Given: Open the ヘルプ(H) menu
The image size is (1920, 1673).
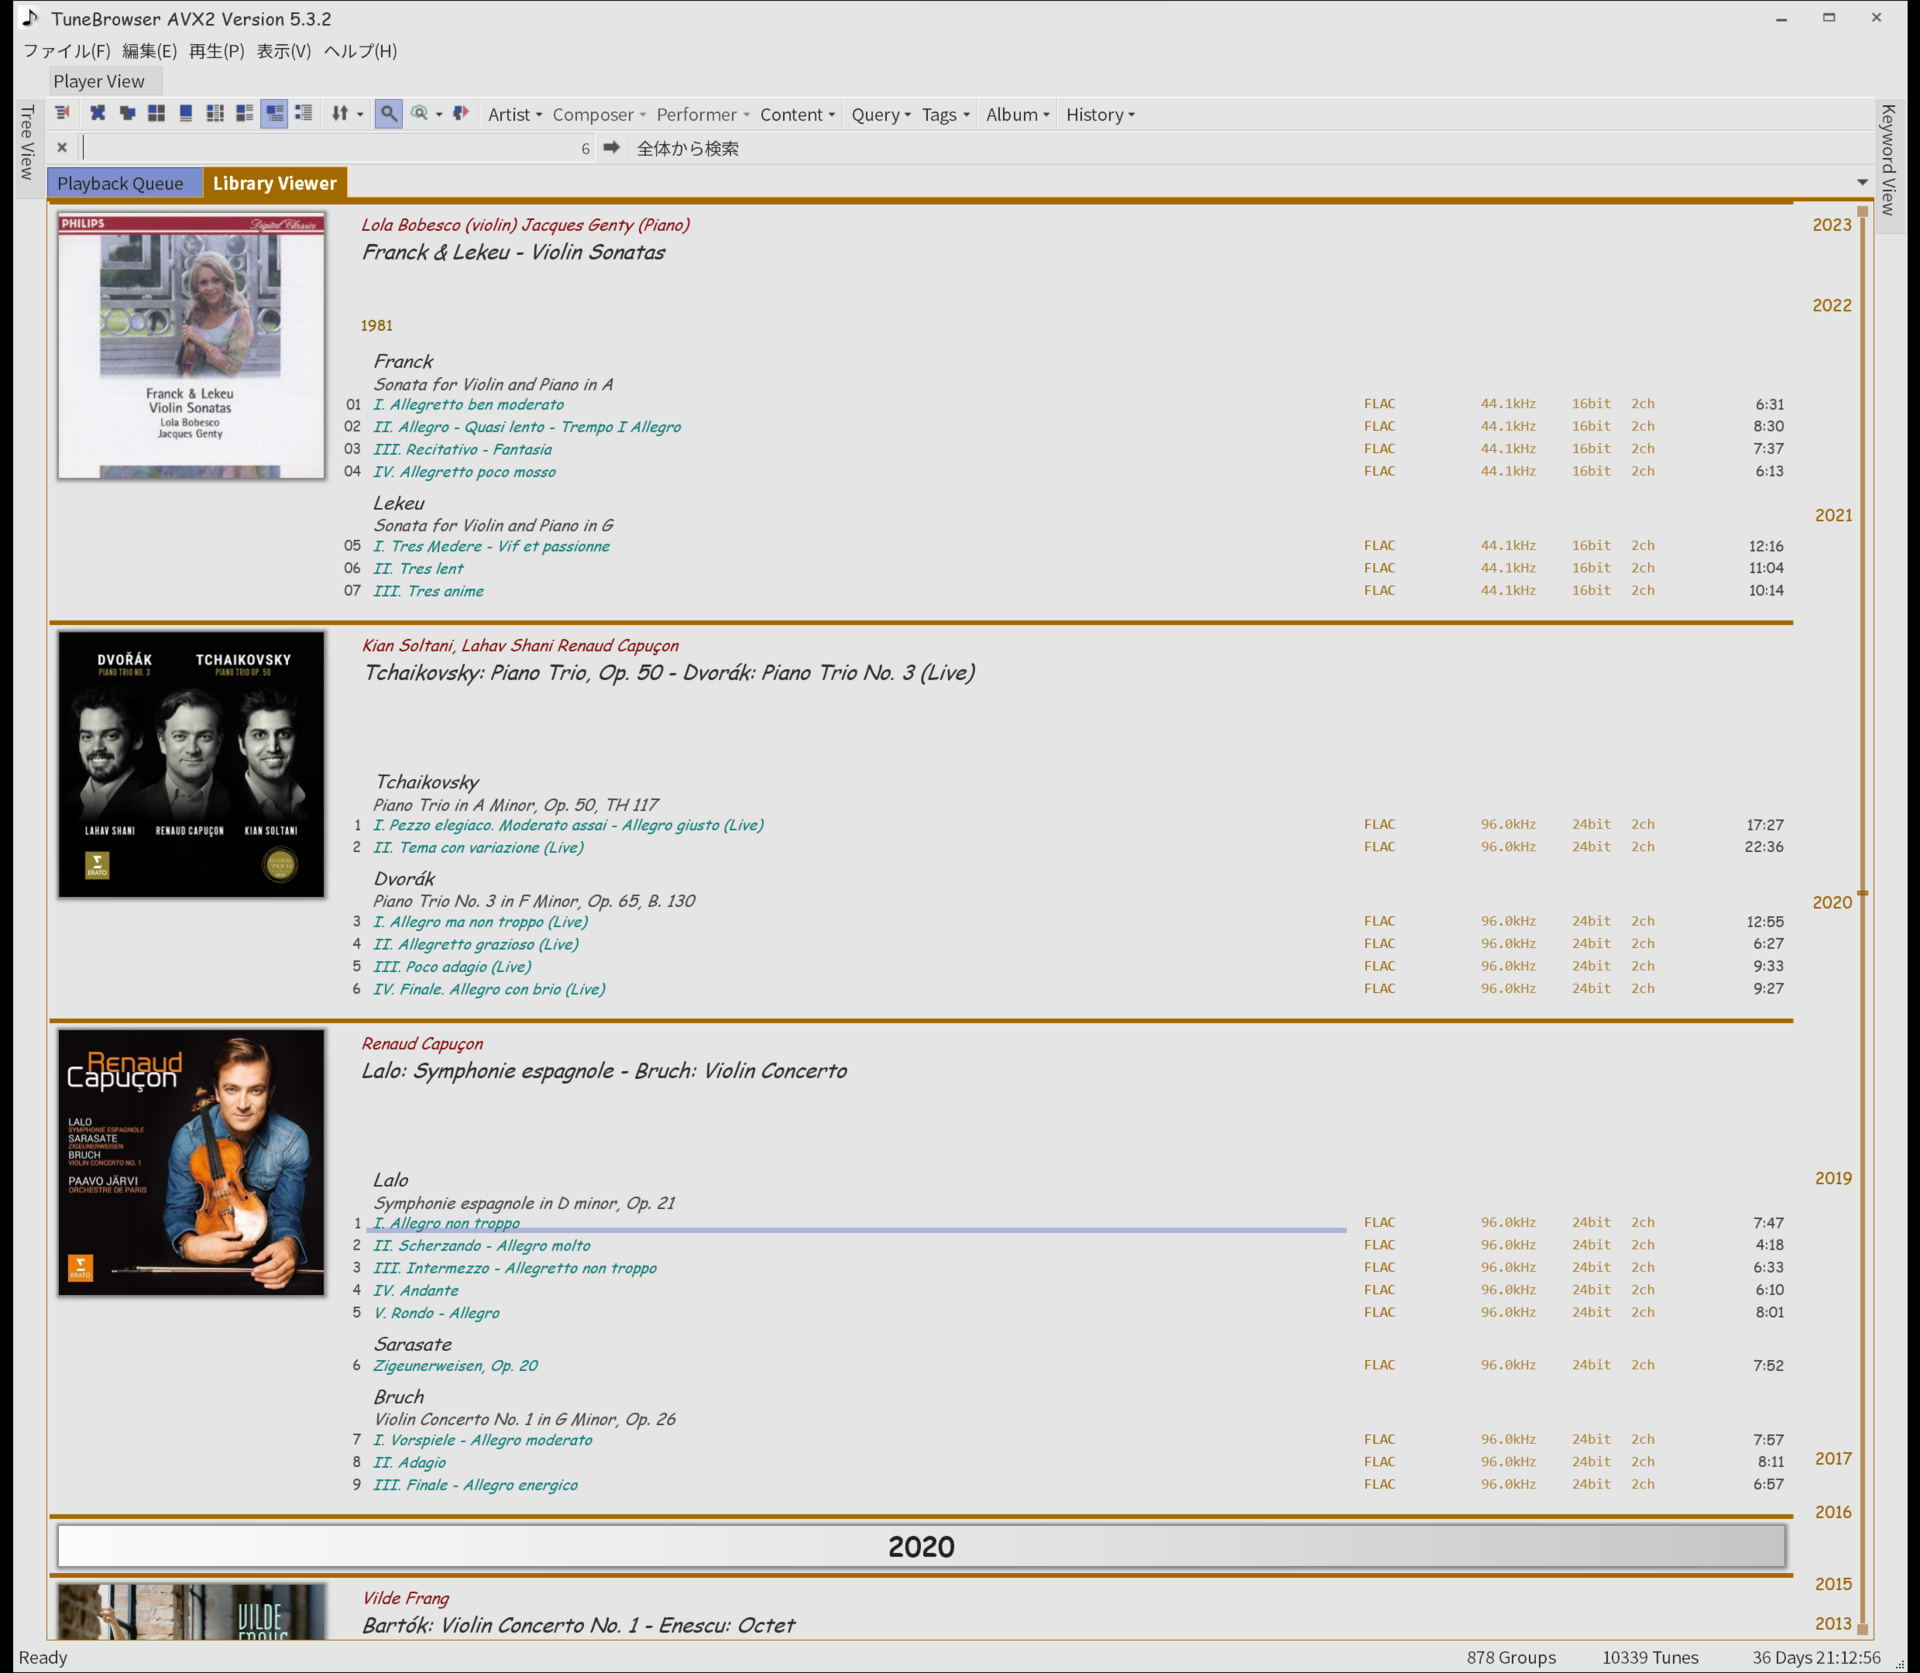Looking at the screenshot, I should pos(360,51).
